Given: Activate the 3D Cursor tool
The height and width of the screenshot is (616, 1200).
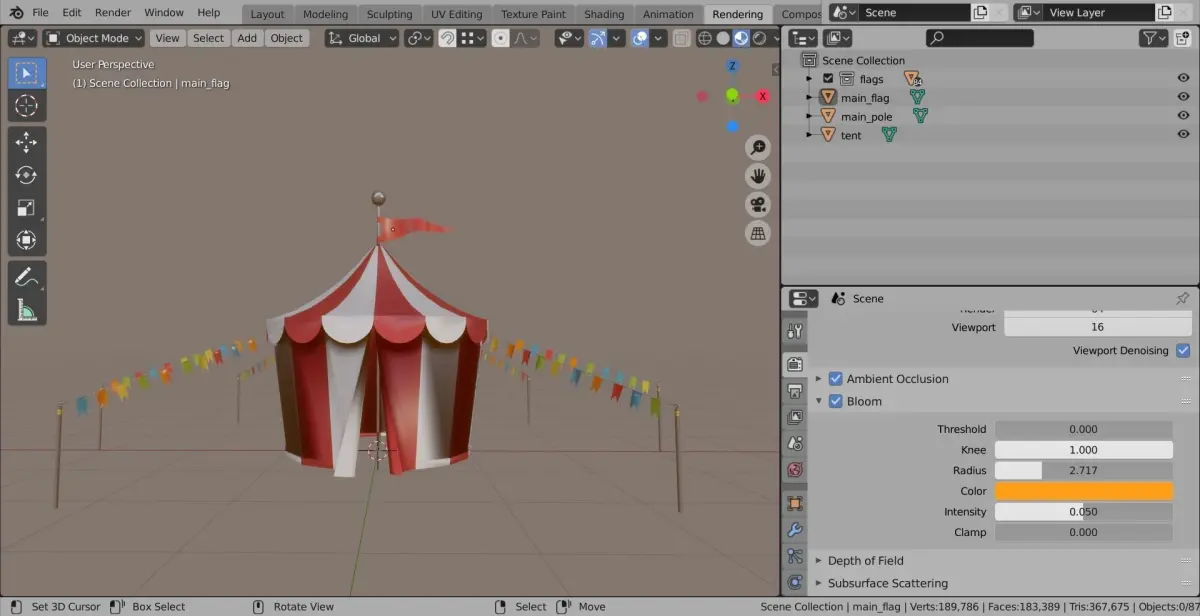Looking at the screenshot, I should pos(27,106).
